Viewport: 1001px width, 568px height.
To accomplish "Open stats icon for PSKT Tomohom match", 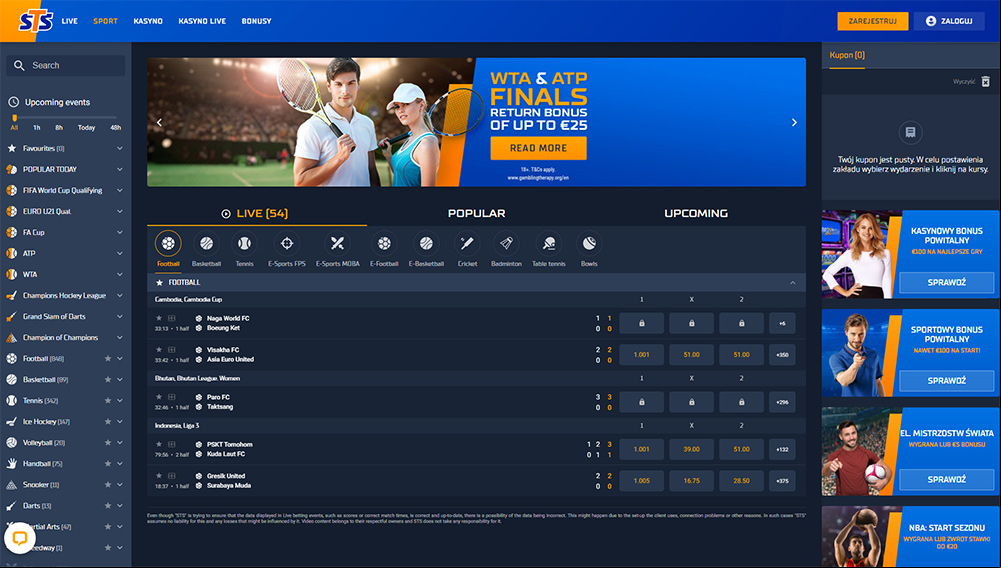I will [172, 444].
